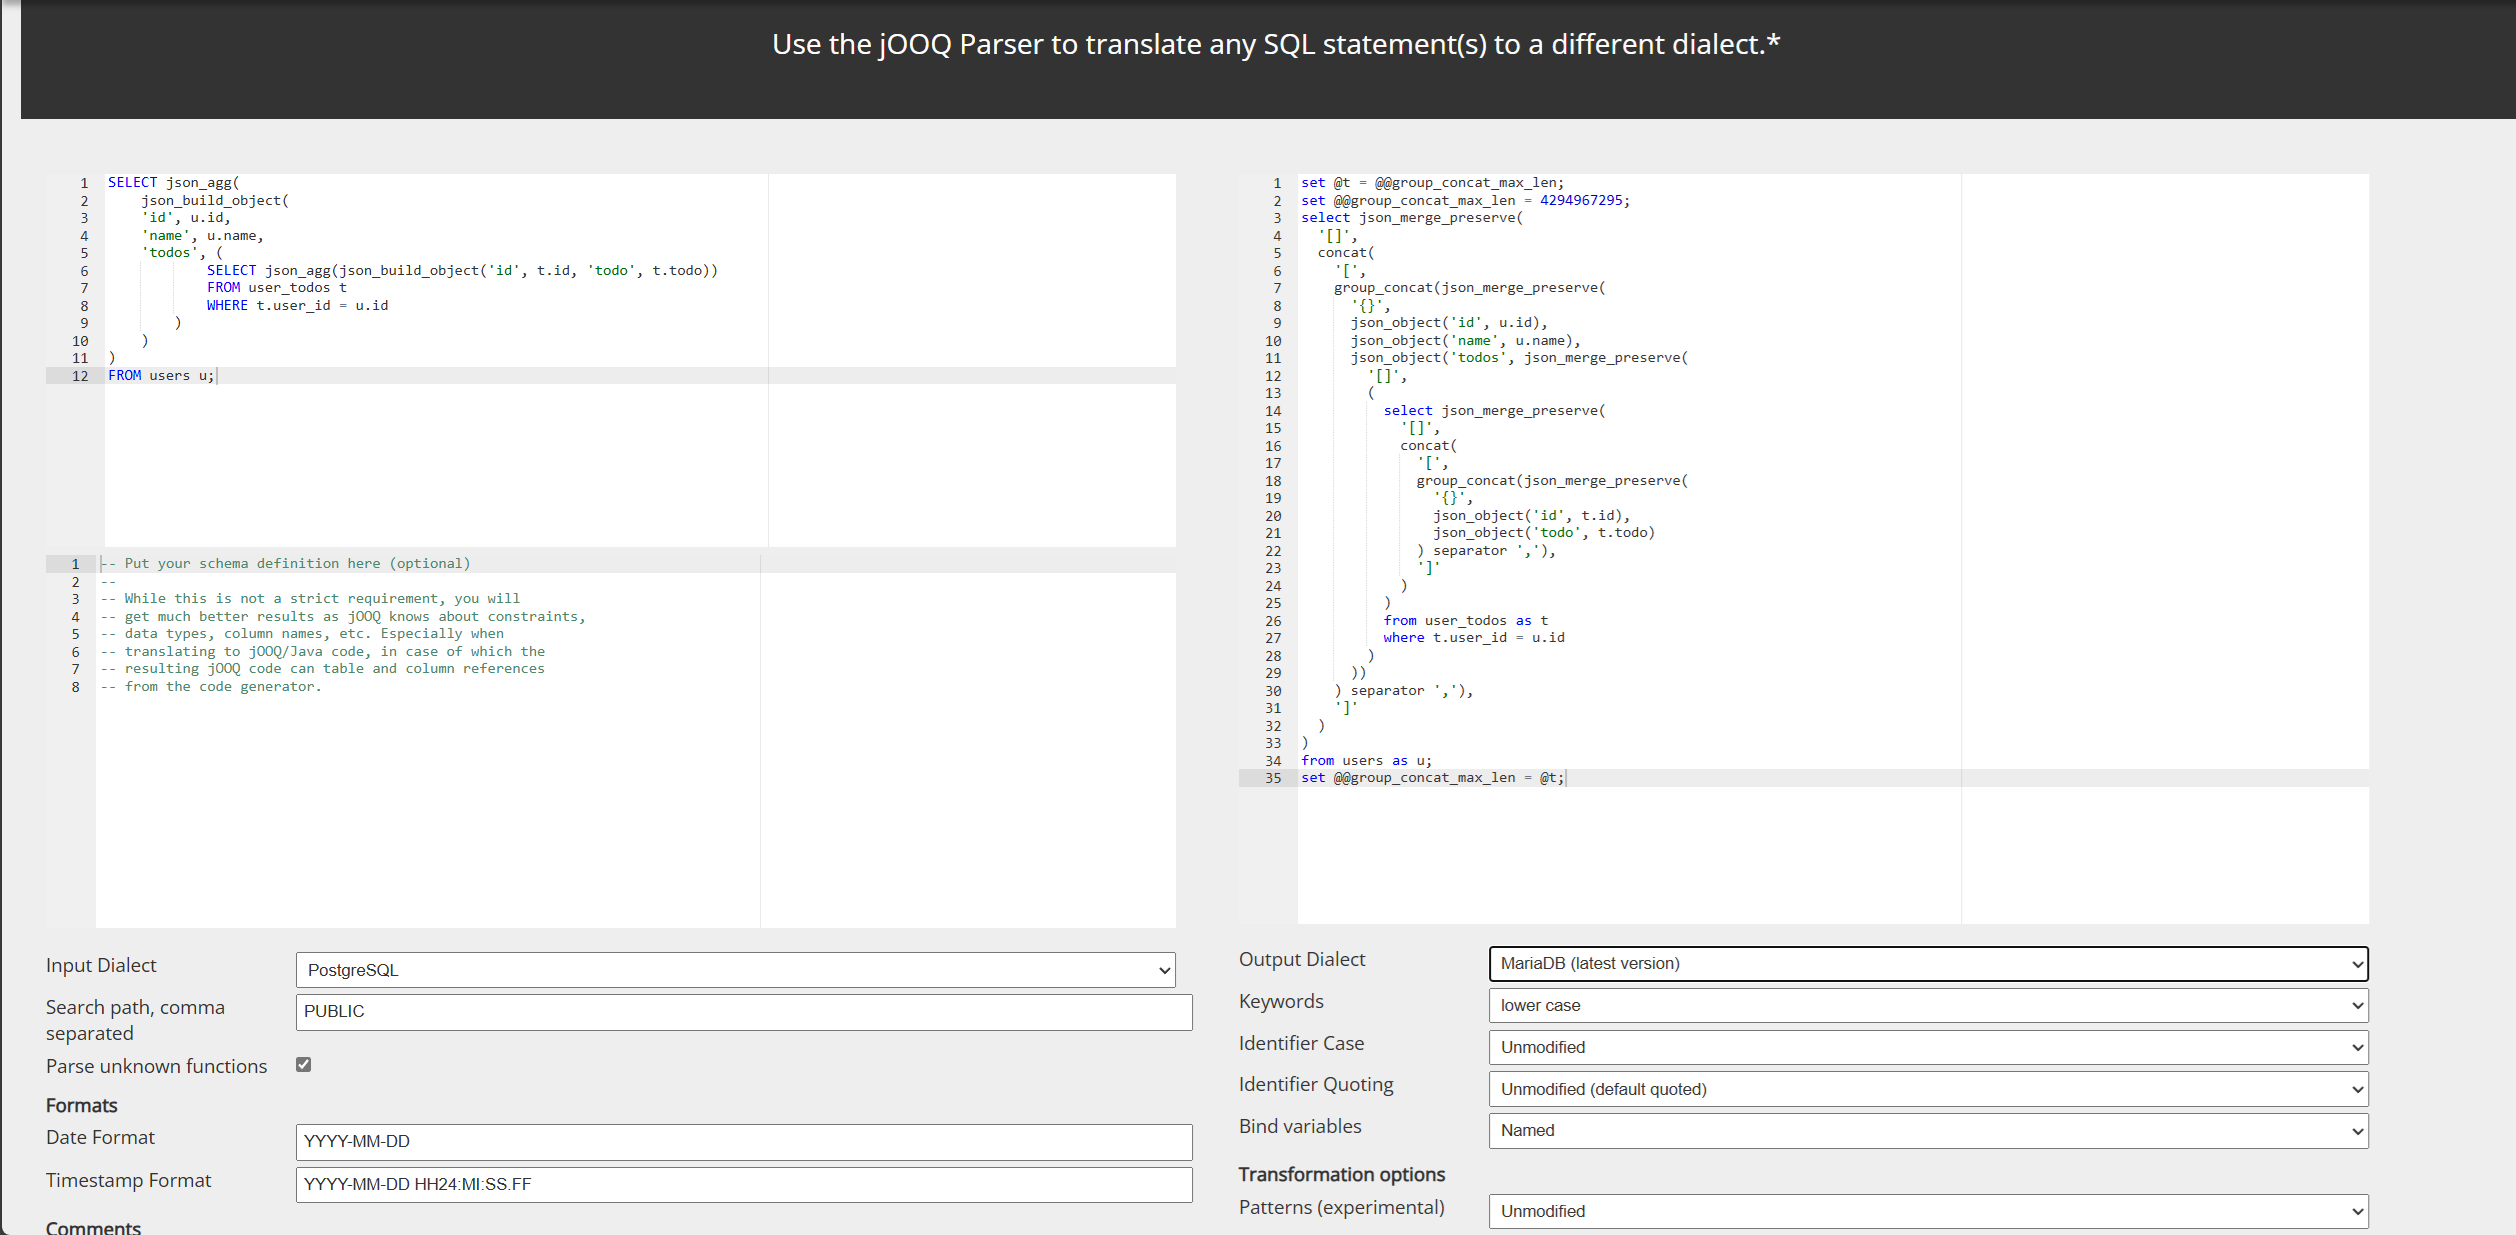The image size is (2516, 1235).
Task: Expand the Identifier Case dropdown
Action: point(1929,1048)
